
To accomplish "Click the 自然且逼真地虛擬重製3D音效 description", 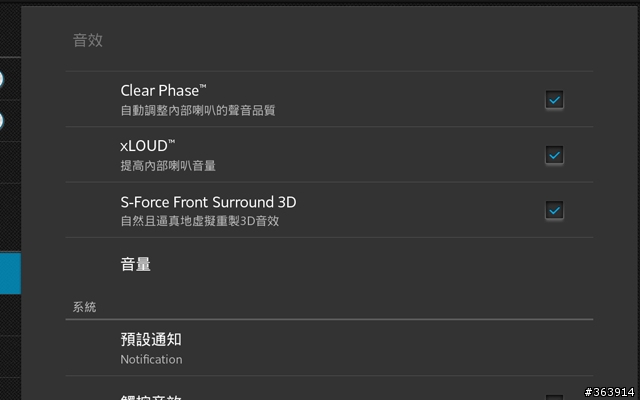I will (200, 221).
